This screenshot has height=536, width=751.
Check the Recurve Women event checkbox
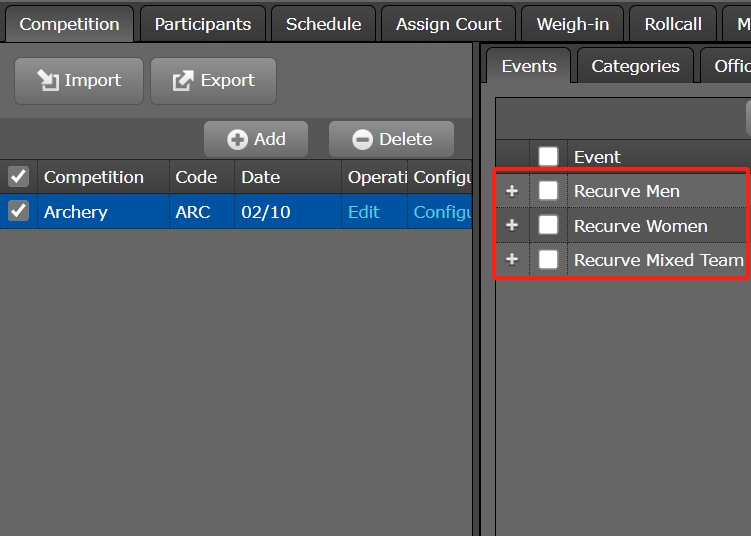click(x=548, y=226)
